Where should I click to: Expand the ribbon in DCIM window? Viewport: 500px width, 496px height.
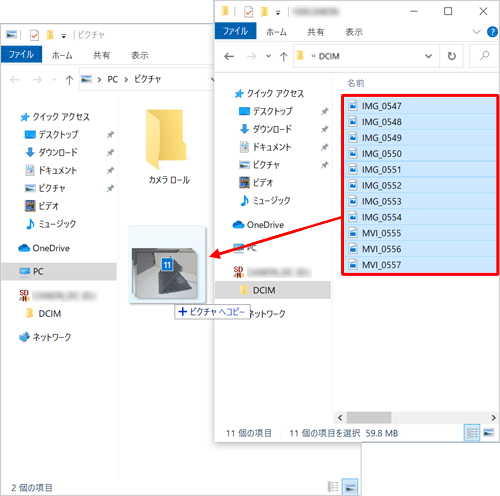(476, 32)
